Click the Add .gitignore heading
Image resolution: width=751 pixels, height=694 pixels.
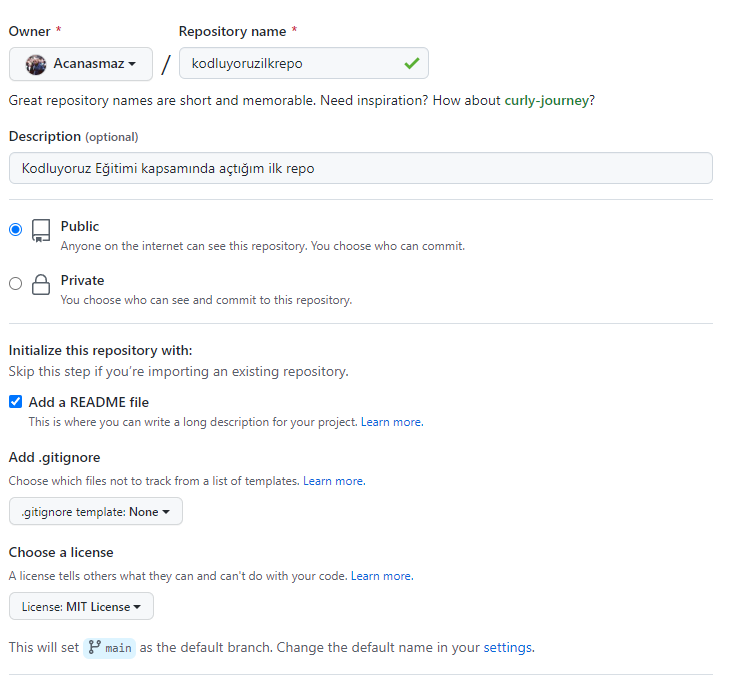pyautogui.click(x=55, y=457)
